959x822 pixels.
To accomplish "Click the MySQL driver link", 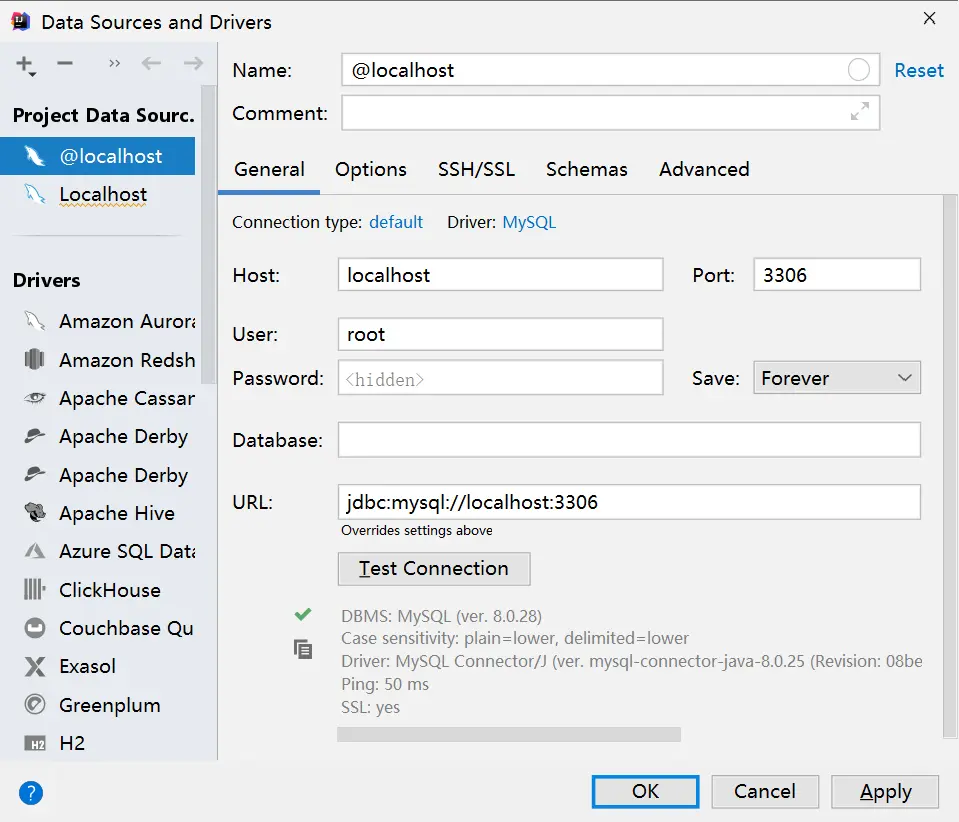I will pyautogui.click(x=529, y=222).
